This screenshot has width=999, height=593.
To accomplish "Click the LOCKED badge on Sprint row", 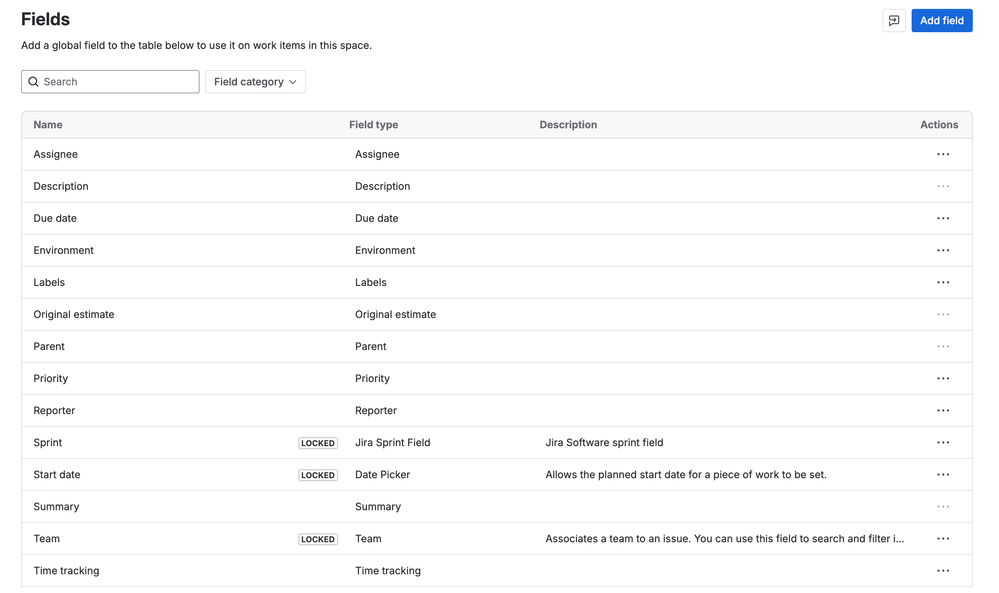I will (x=318, y=443).
